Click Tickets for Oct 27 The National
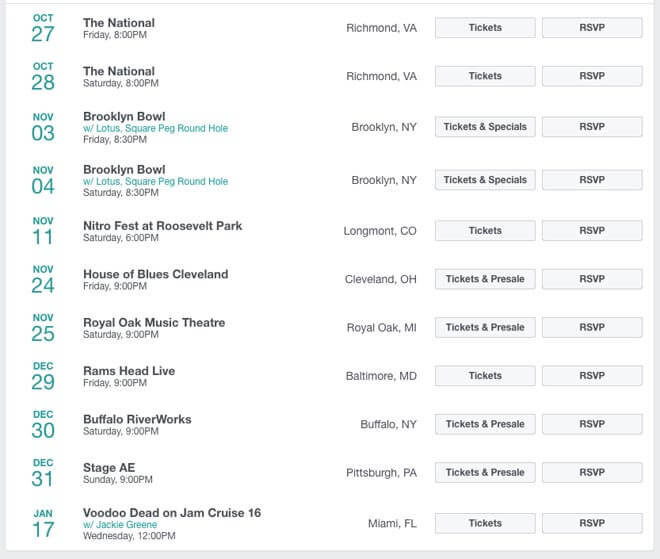Screen dimensions: 660x559 coord(485,28)
